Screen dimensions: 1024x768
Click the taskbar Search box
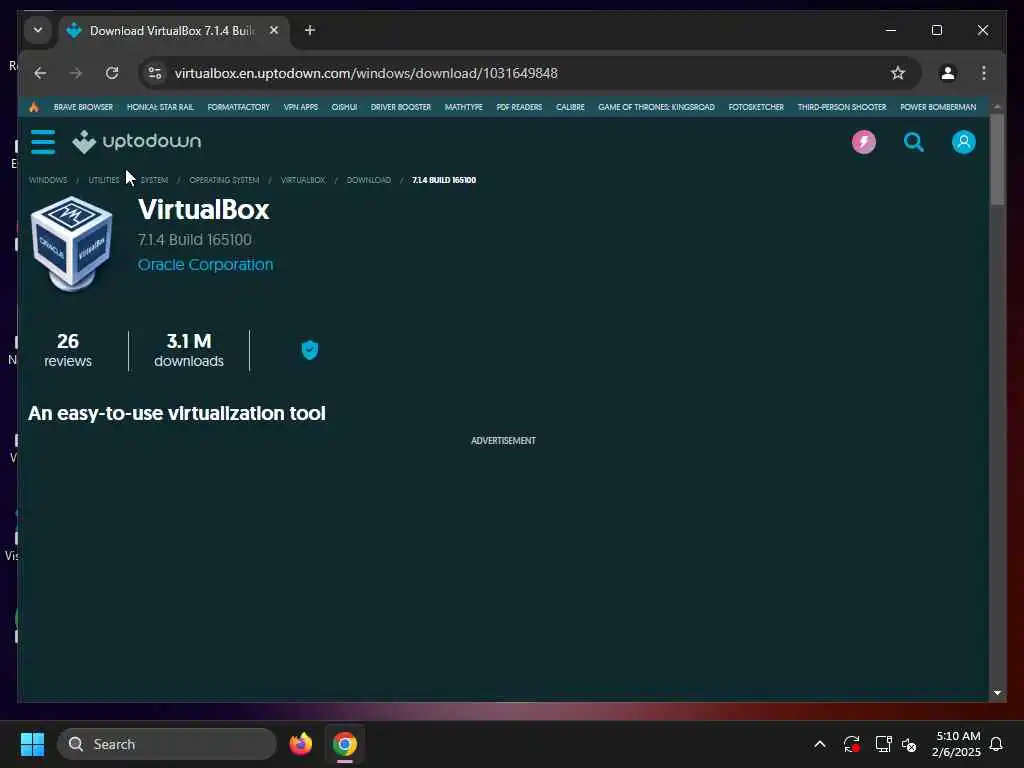coord(167,744)
